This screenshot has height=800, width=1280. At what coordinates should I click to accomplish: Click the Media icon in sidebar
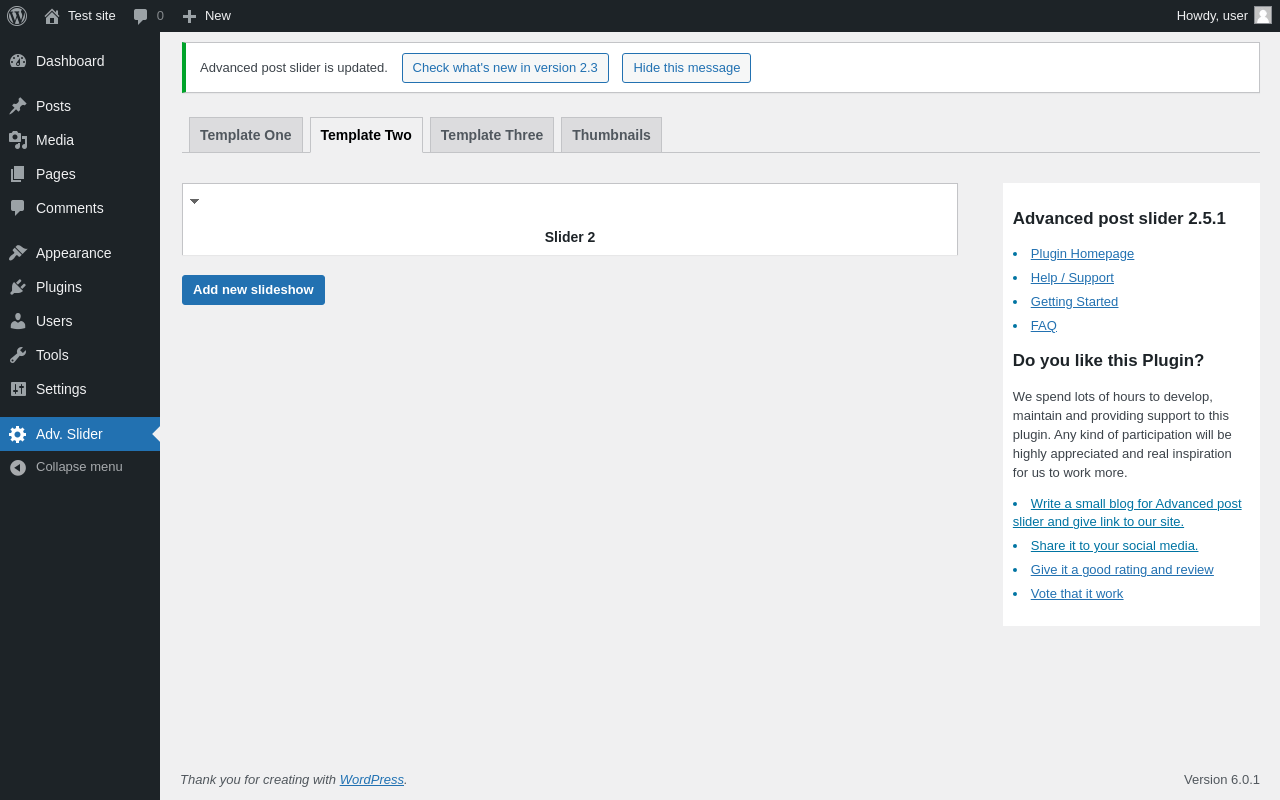coord(18,140)
